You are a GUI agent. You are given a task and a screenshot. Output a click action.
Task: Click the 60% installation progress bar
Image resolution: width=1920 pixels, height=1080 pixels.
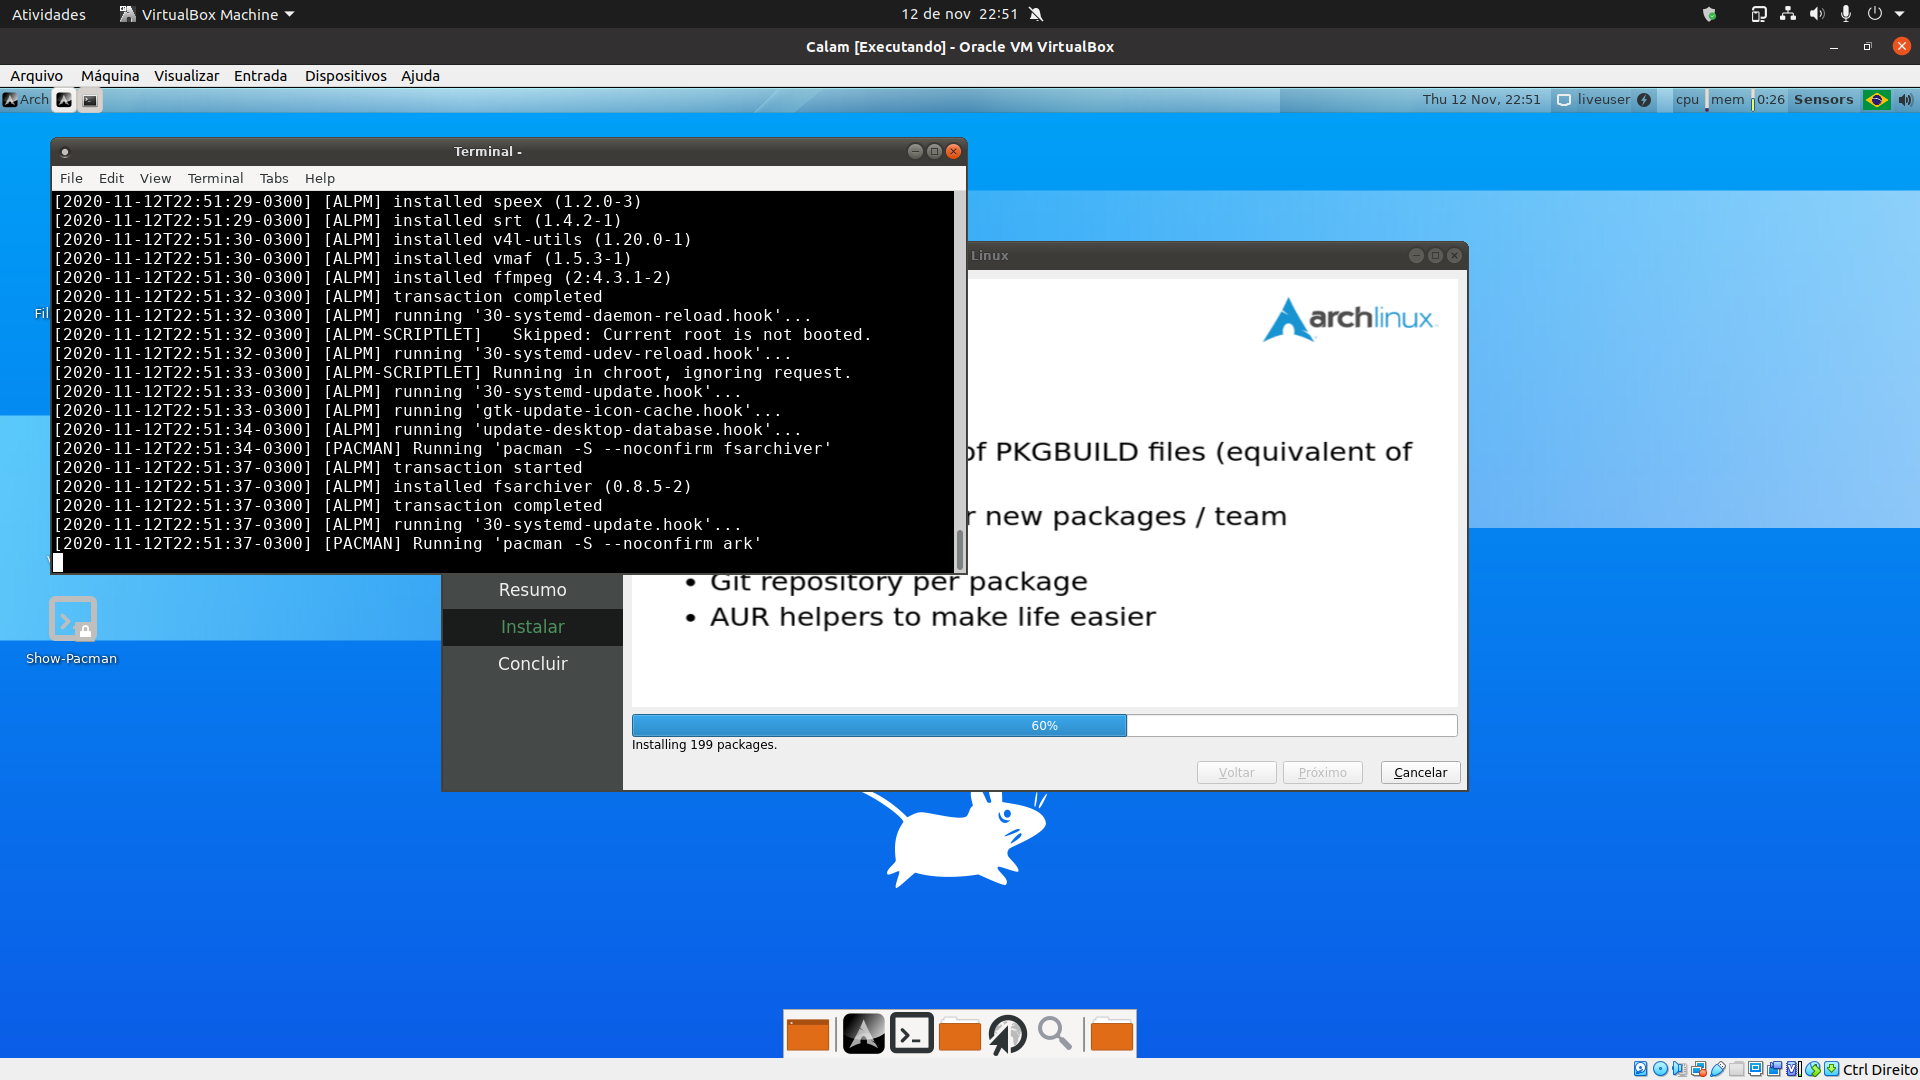pos(1044,725)
